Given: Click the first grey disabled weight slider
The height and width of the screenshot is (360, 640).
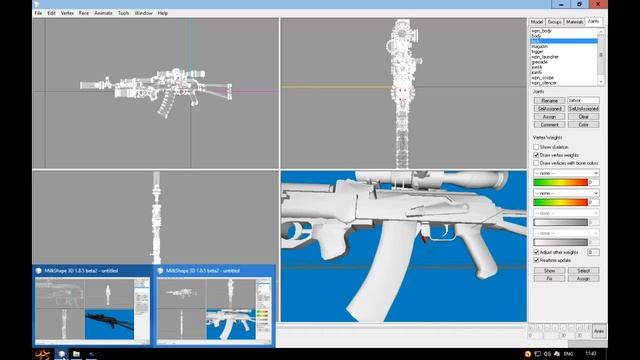Looking at the screenshot, I should click(560, 222).
